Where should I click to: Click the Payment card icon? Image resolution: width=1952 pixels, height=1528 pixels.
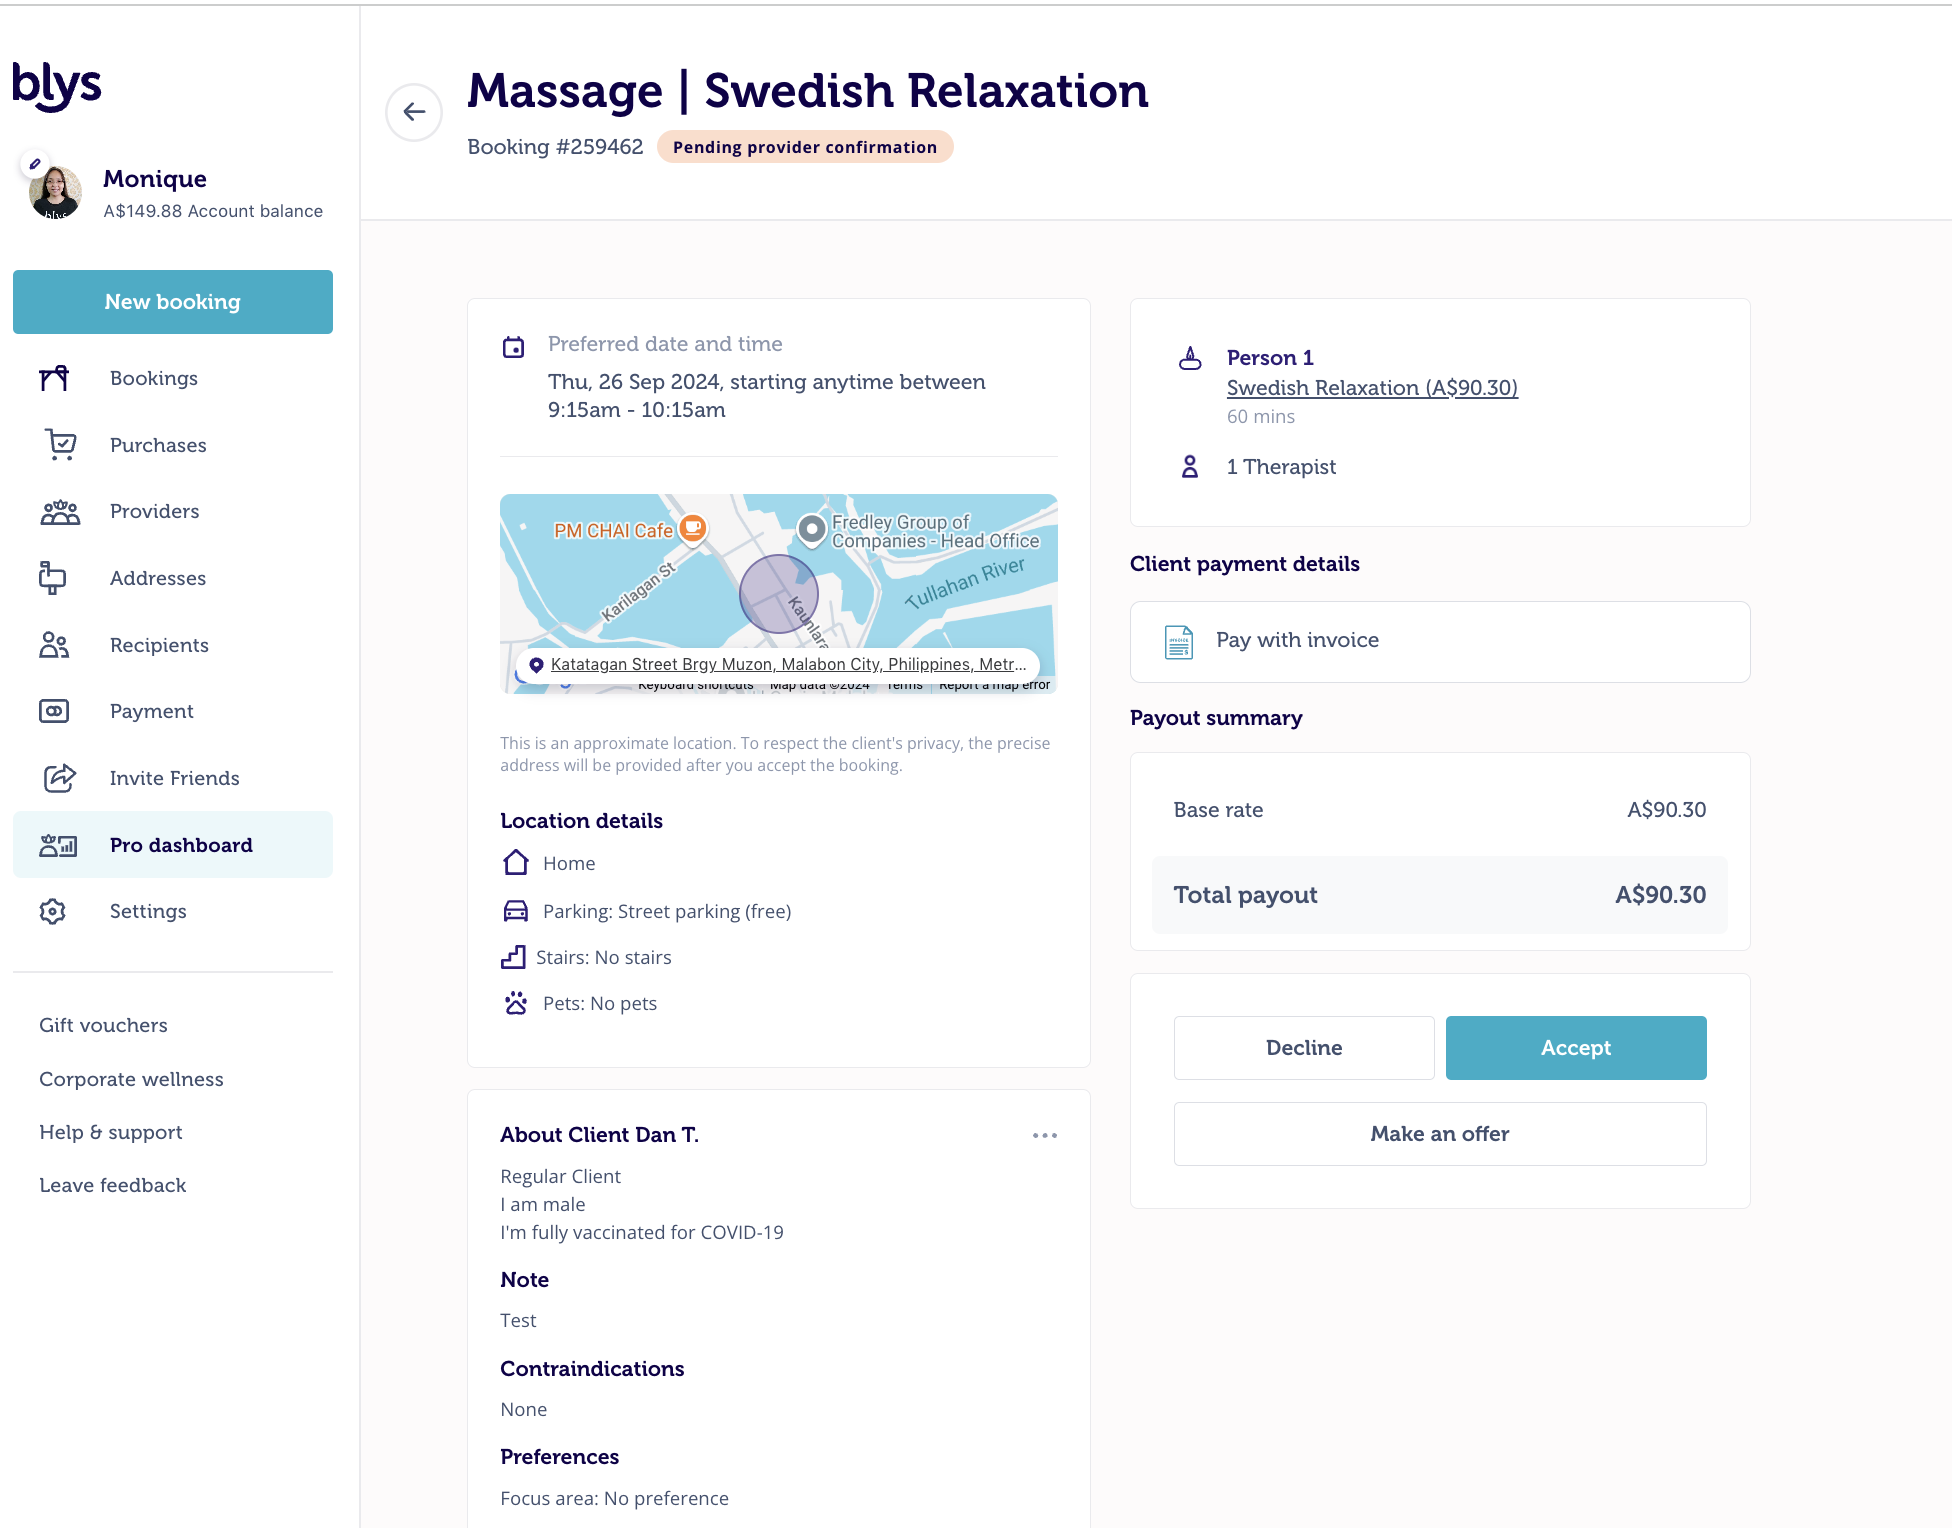(54, 711)
